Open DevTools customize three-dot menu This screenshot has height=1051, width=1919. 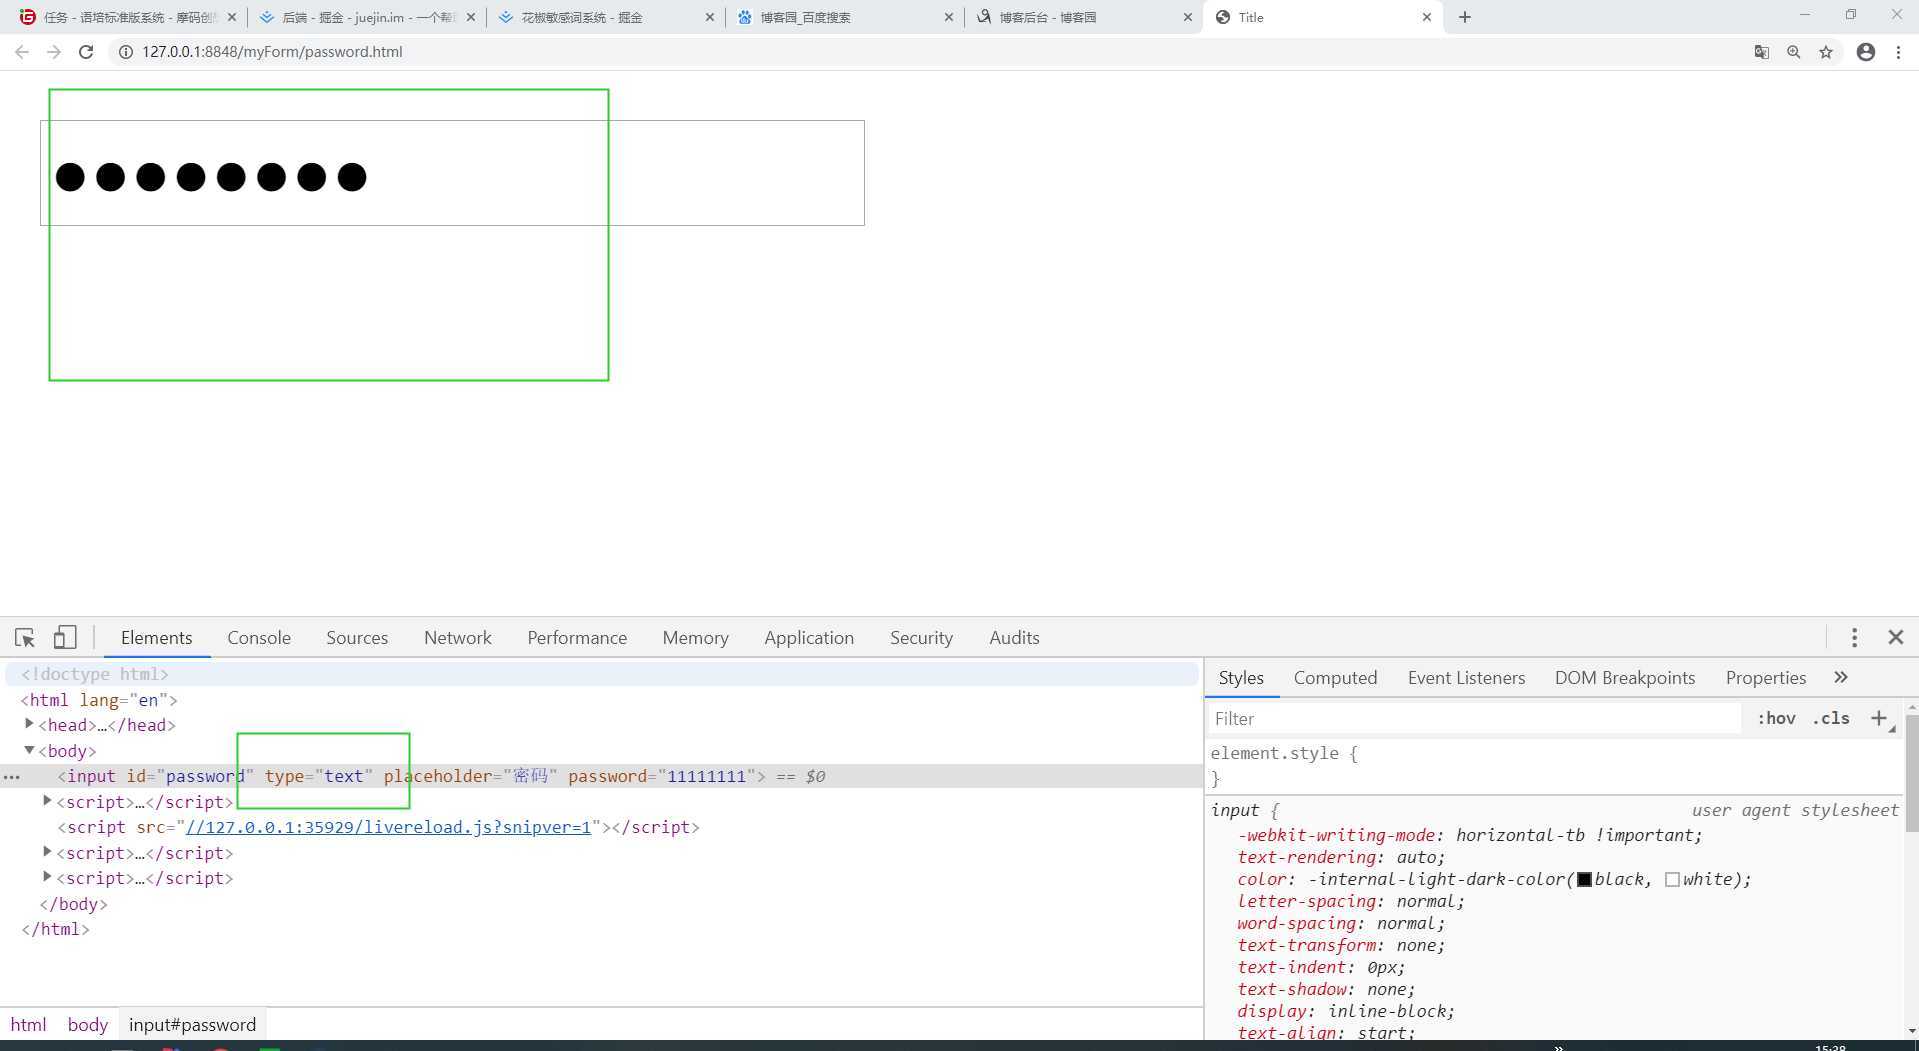pos(1854,637)
